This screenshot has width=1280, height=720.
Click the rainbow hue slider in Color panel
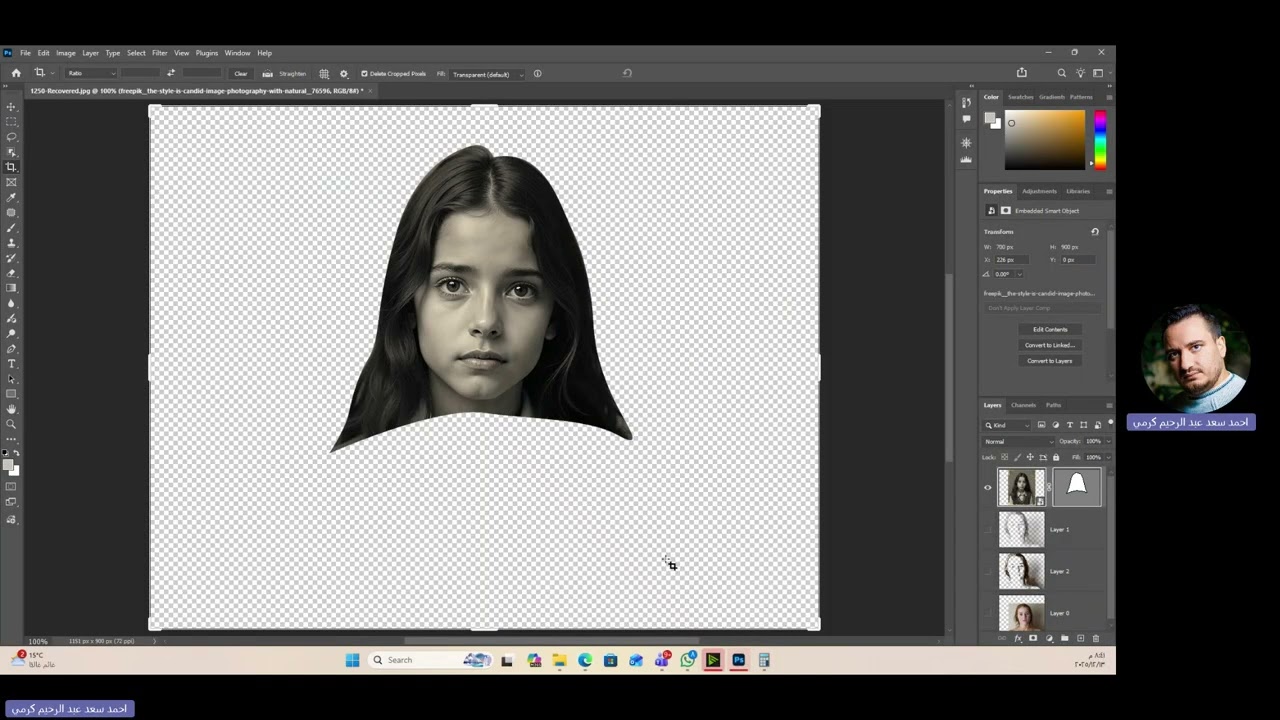[x=1100, y=139]
